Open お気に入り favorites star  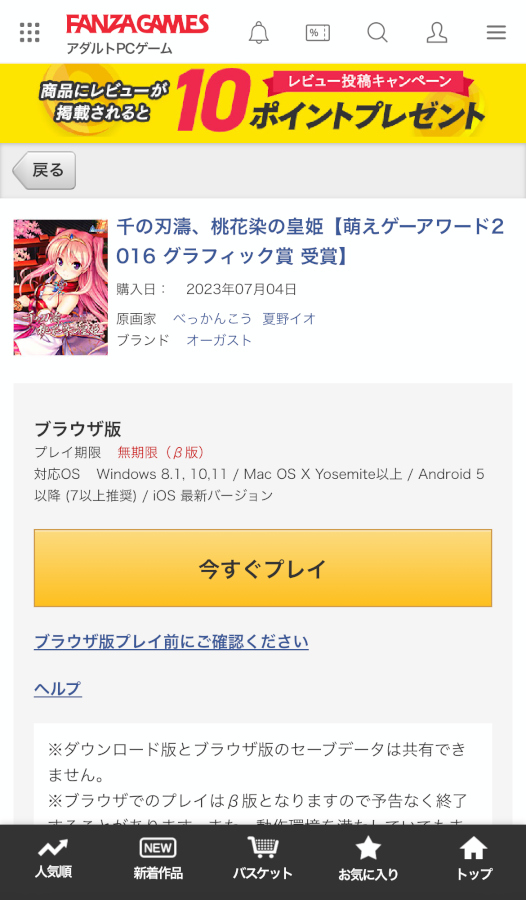tap(368, 859)
